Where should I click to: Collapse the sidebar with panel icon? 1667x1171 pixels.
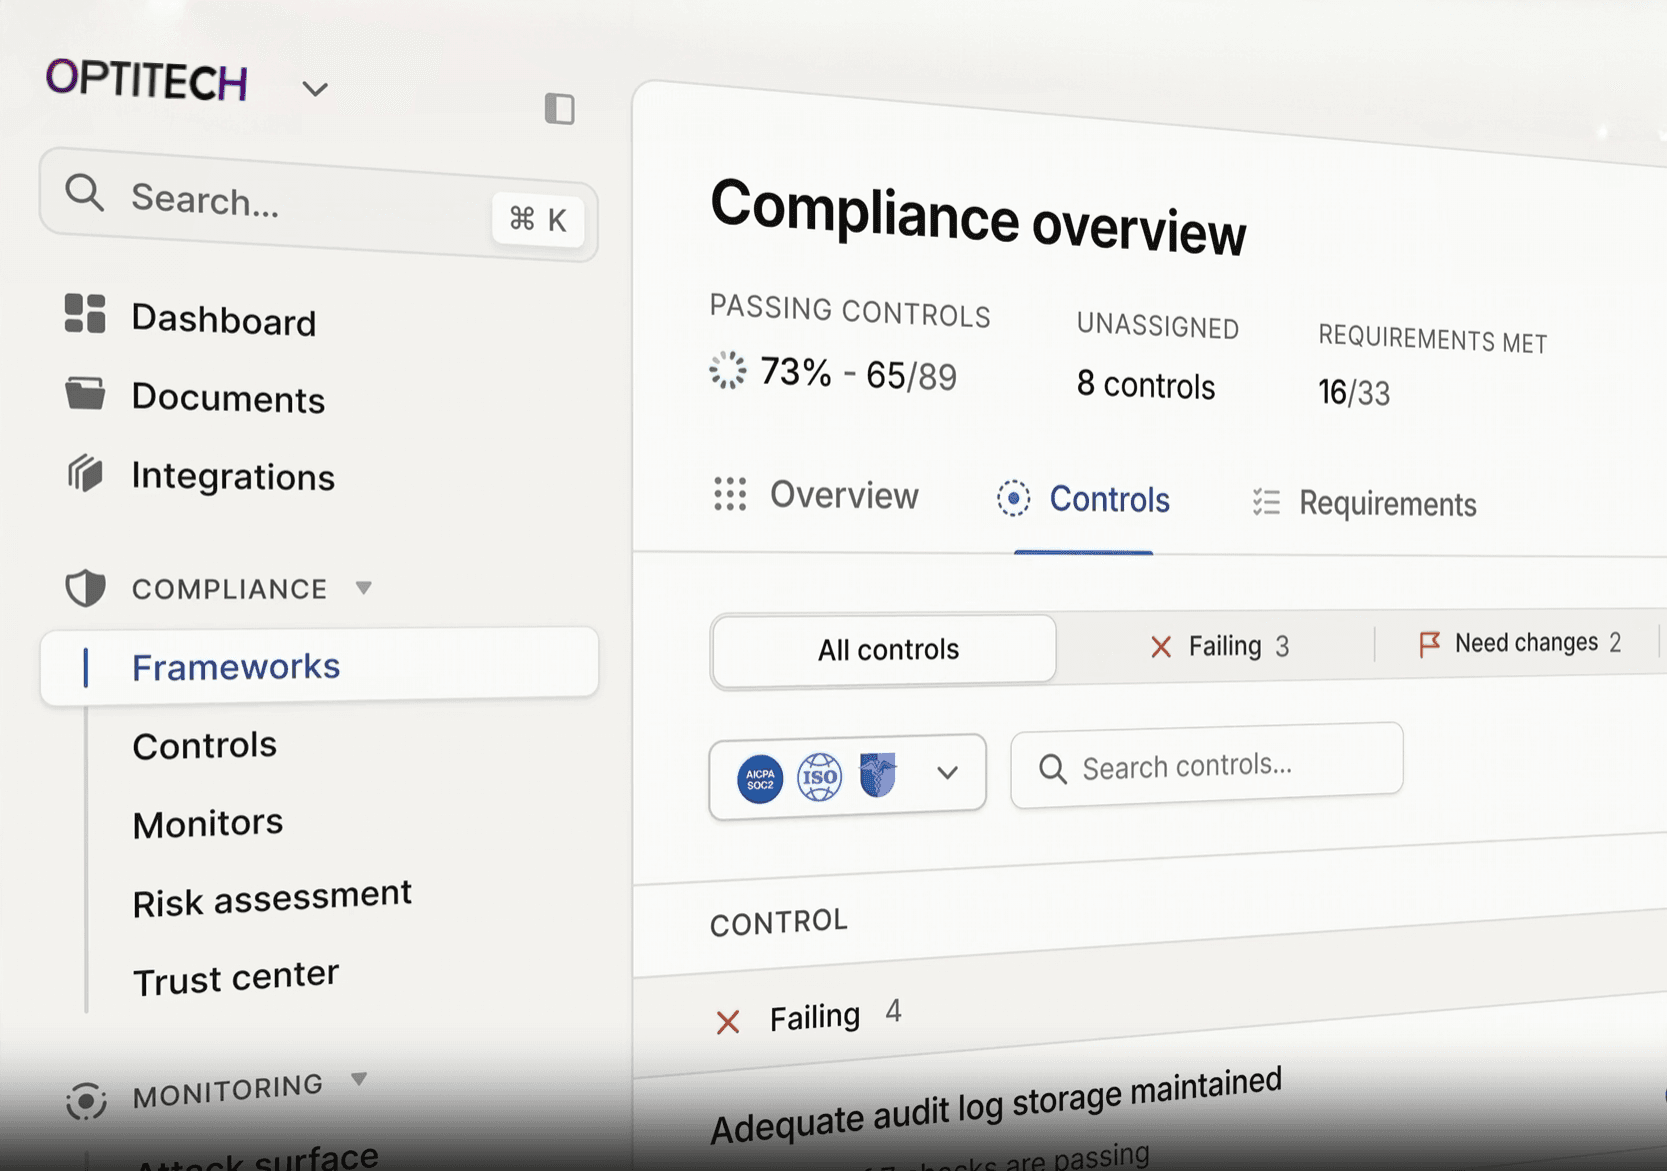560,108
